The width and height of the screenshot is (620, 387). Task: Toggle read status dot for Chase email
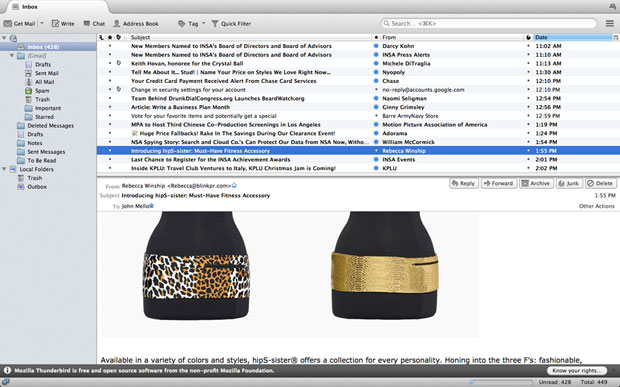coord(376,81)
